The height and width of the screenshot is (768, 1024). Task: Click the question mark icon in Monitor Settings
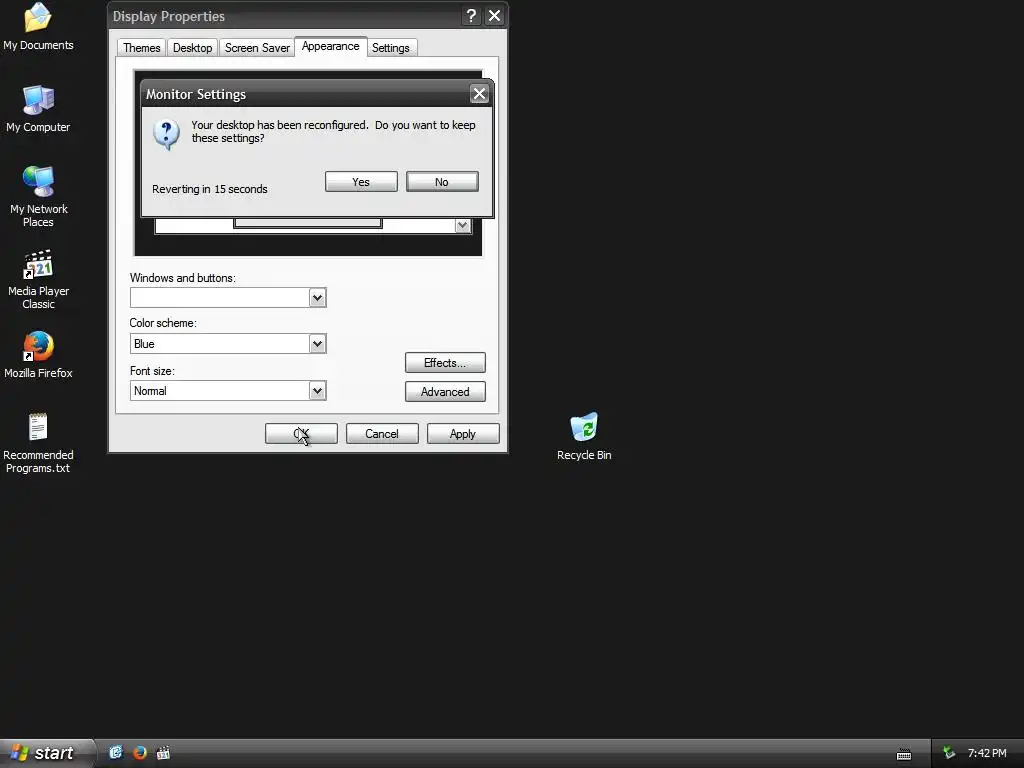pyautogui.click(x=166, y=134)
